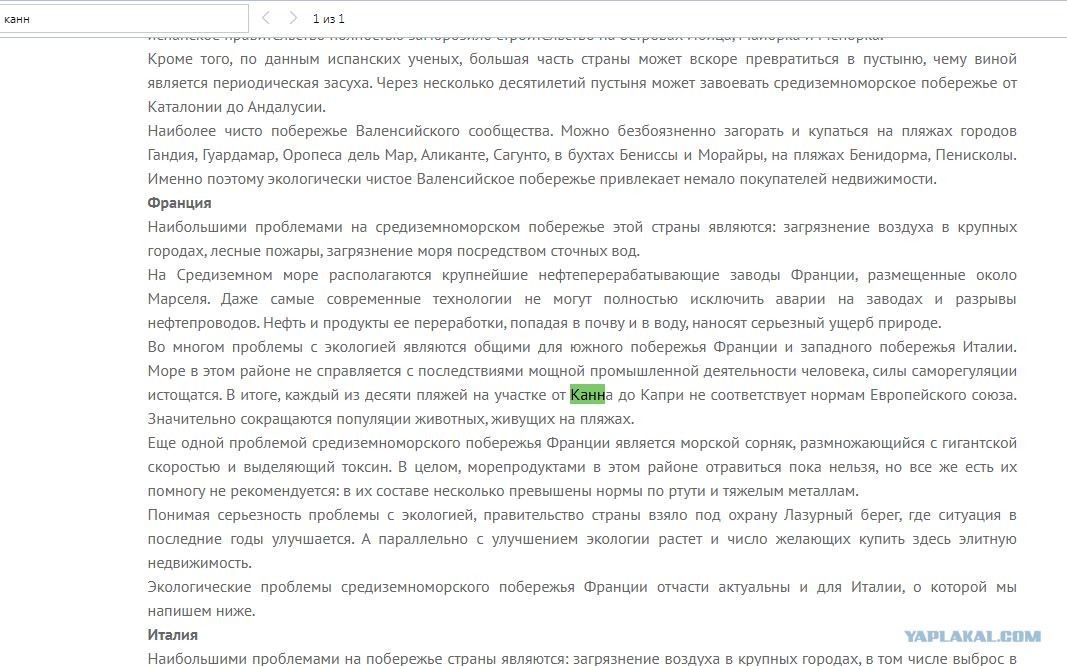This screenshot has width=1067, height=666.
Task: Click the phrase "Лазурный берег"
Action: coord(843,515)
